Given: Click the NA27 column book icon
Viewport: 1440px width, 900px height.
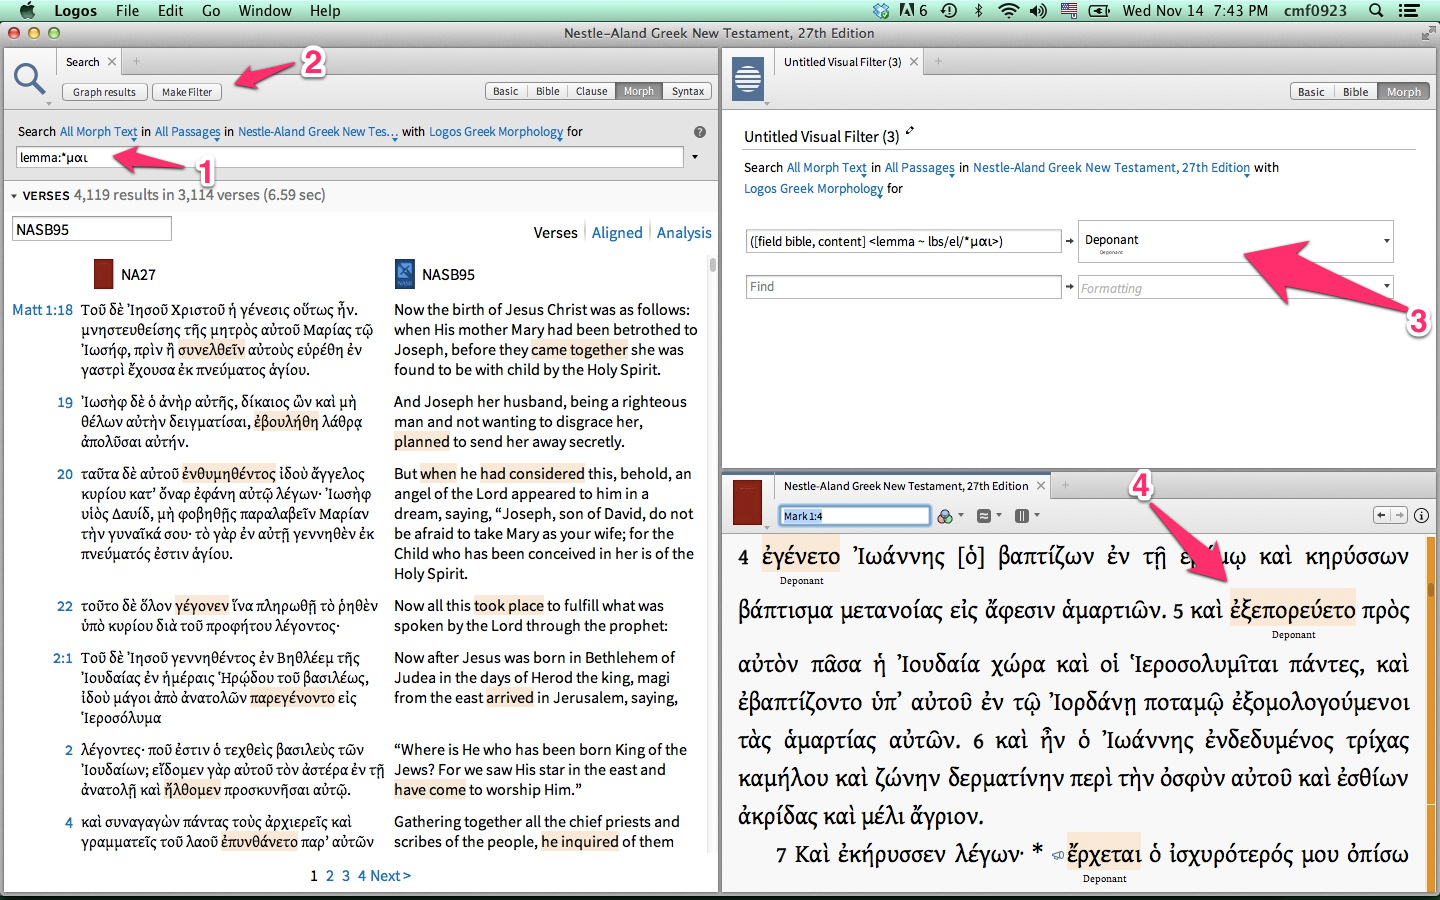Looking at the screenshot, I should pos(103,274).
